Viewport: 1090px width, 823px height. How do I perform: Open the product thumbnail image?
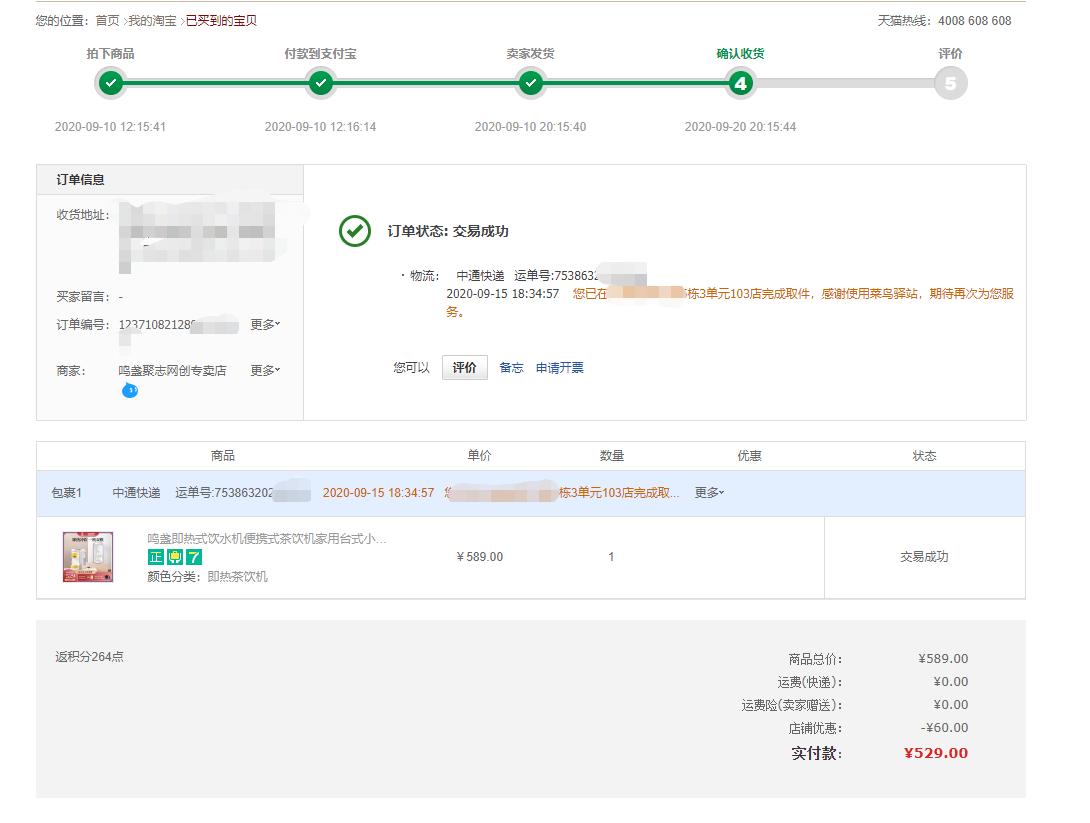[88, 557]
